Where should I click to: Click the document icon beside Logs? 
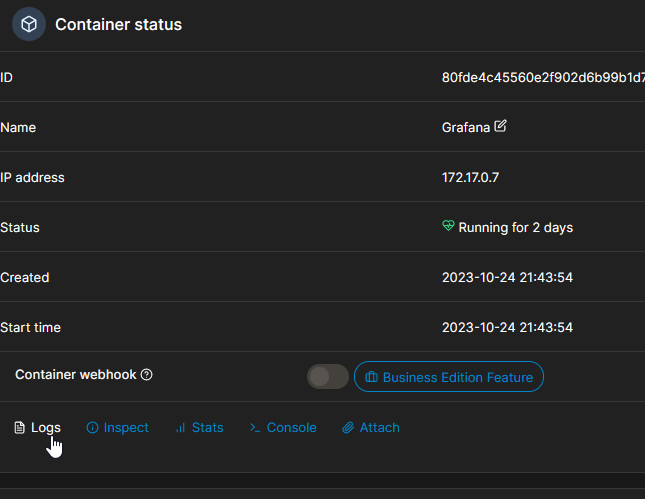tap(19, 427)
